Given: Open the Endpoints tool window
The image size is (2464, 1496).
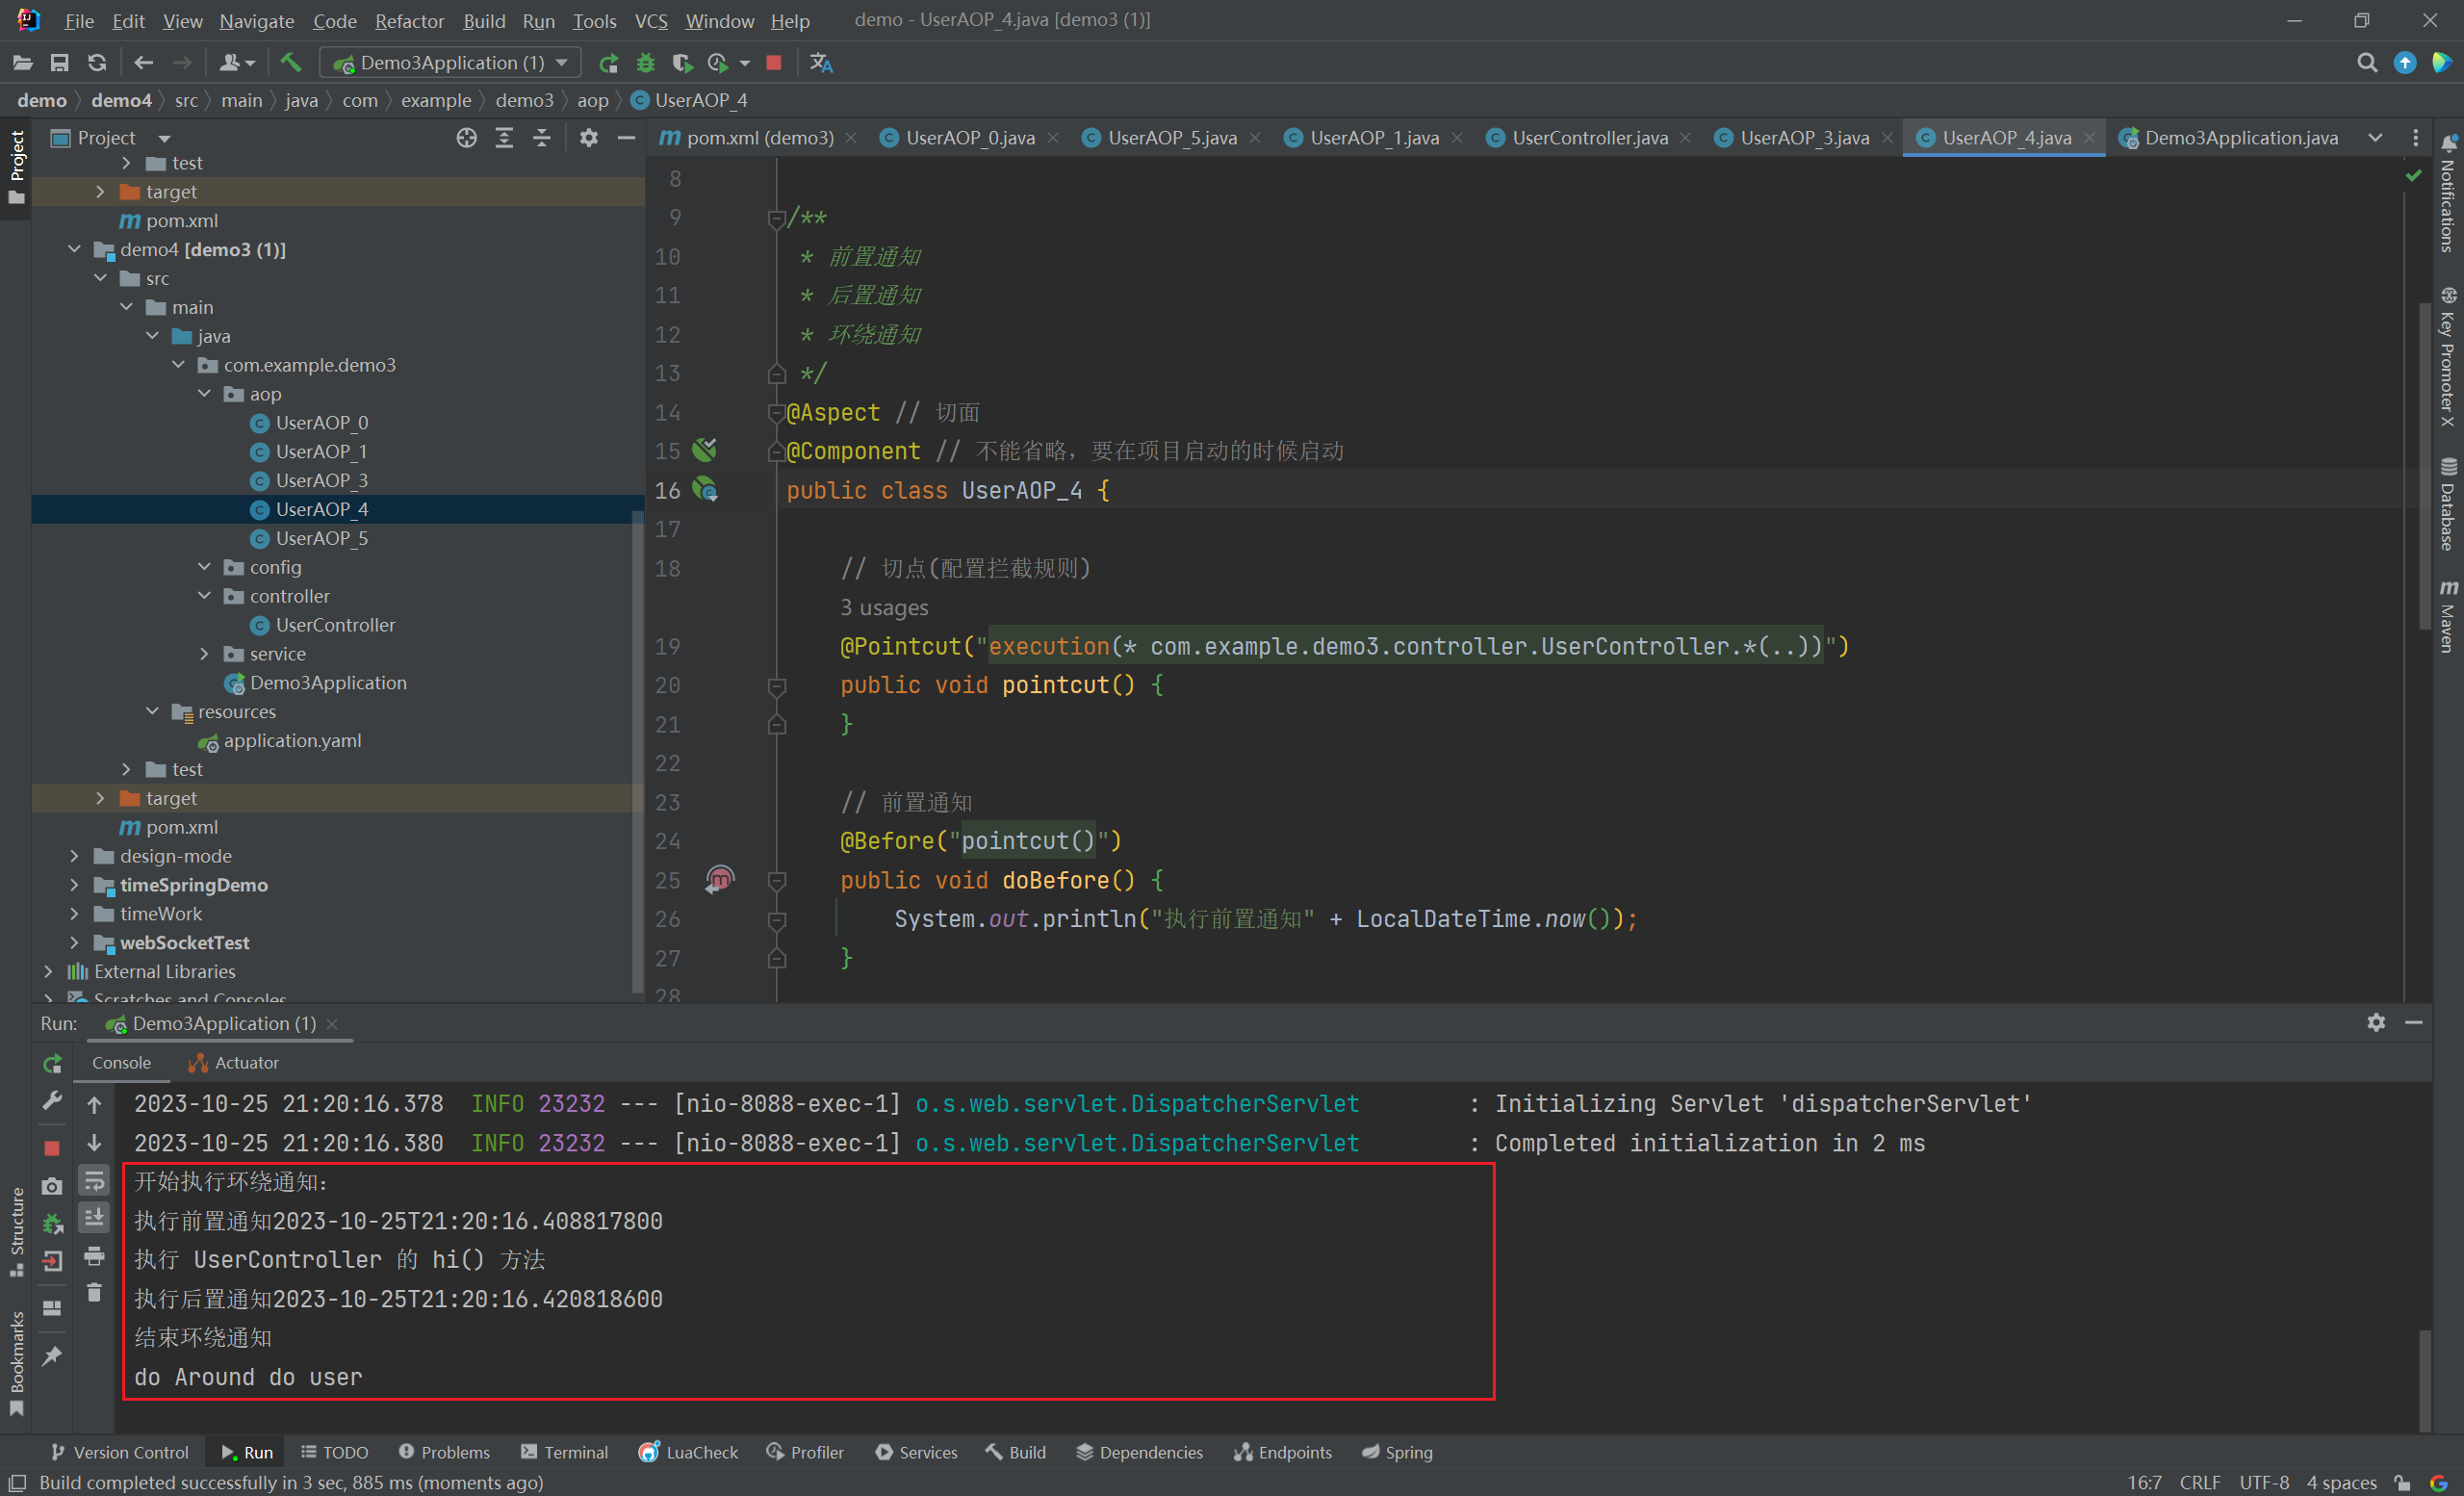Looking at the screenshot, I should point(1283,1452).
